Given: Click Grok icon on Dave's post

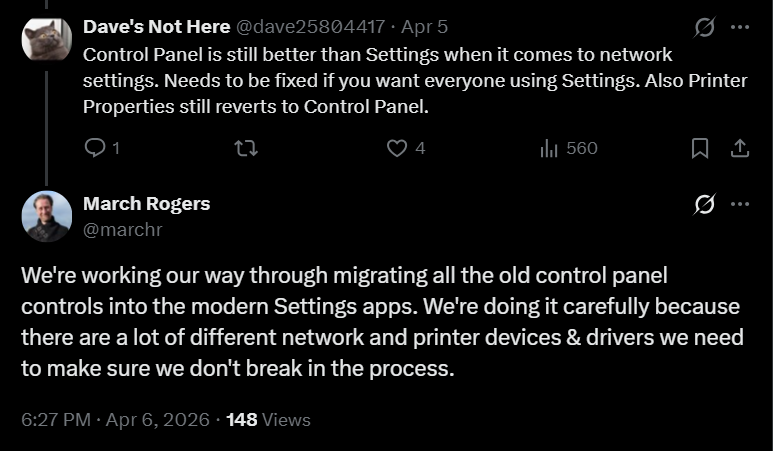Looking at the screenshot, I should point(704,27).
